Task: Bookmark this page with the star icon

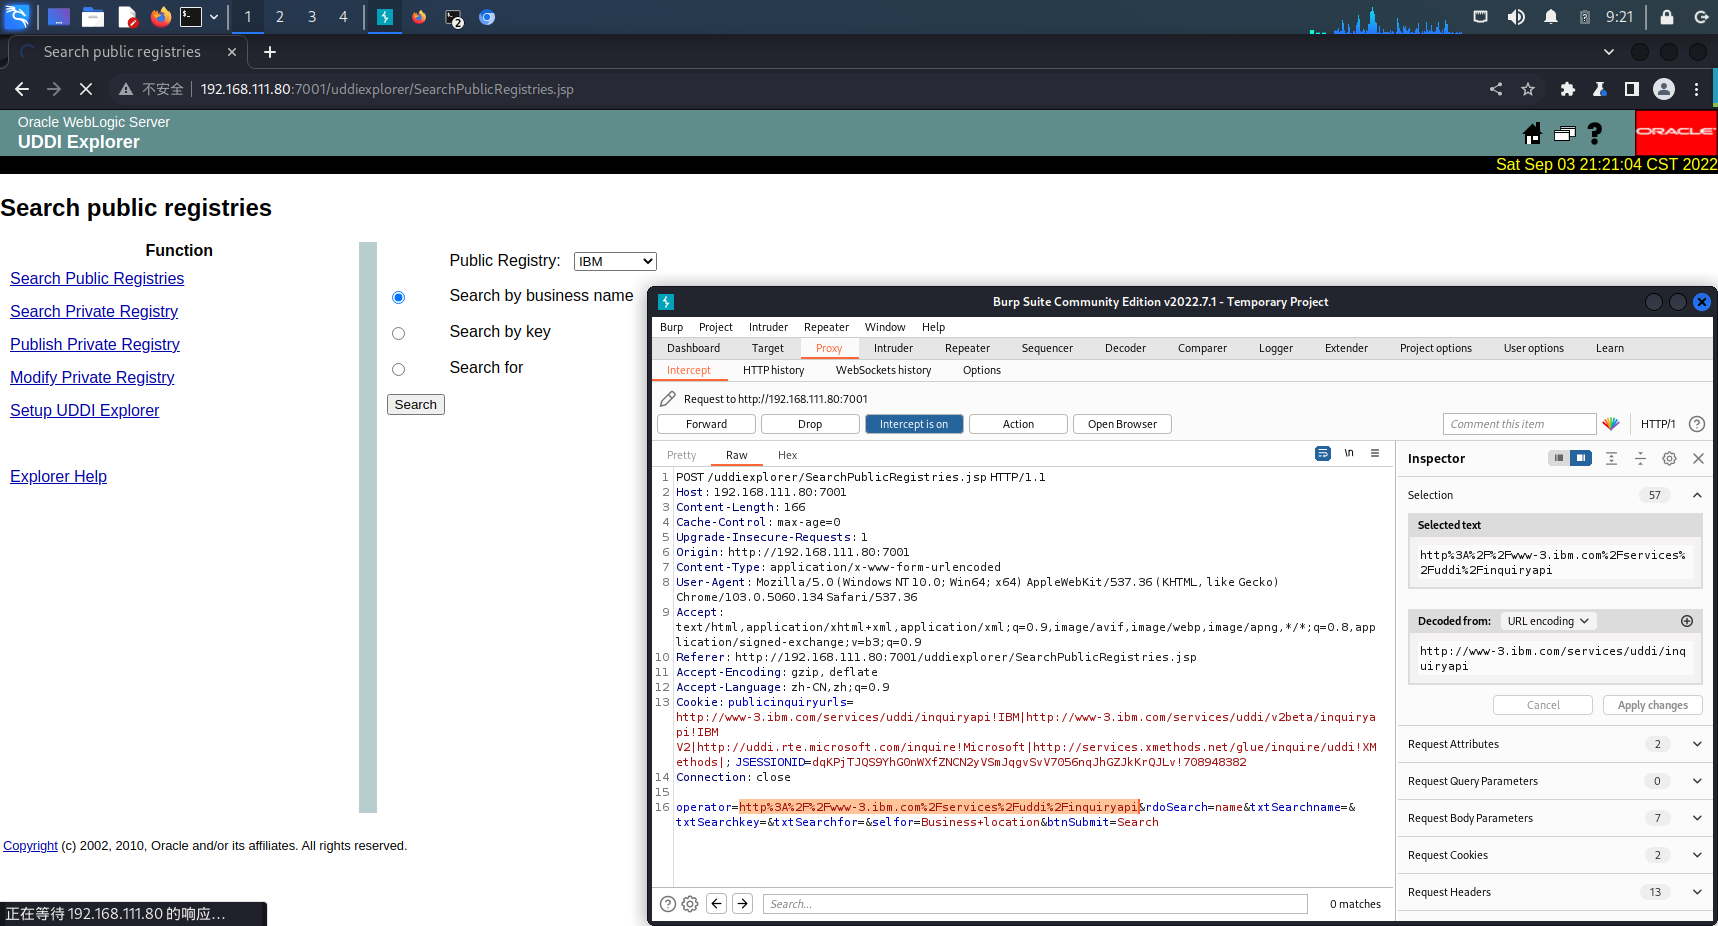Action: pyautogui.click(x=1528, y=89)
